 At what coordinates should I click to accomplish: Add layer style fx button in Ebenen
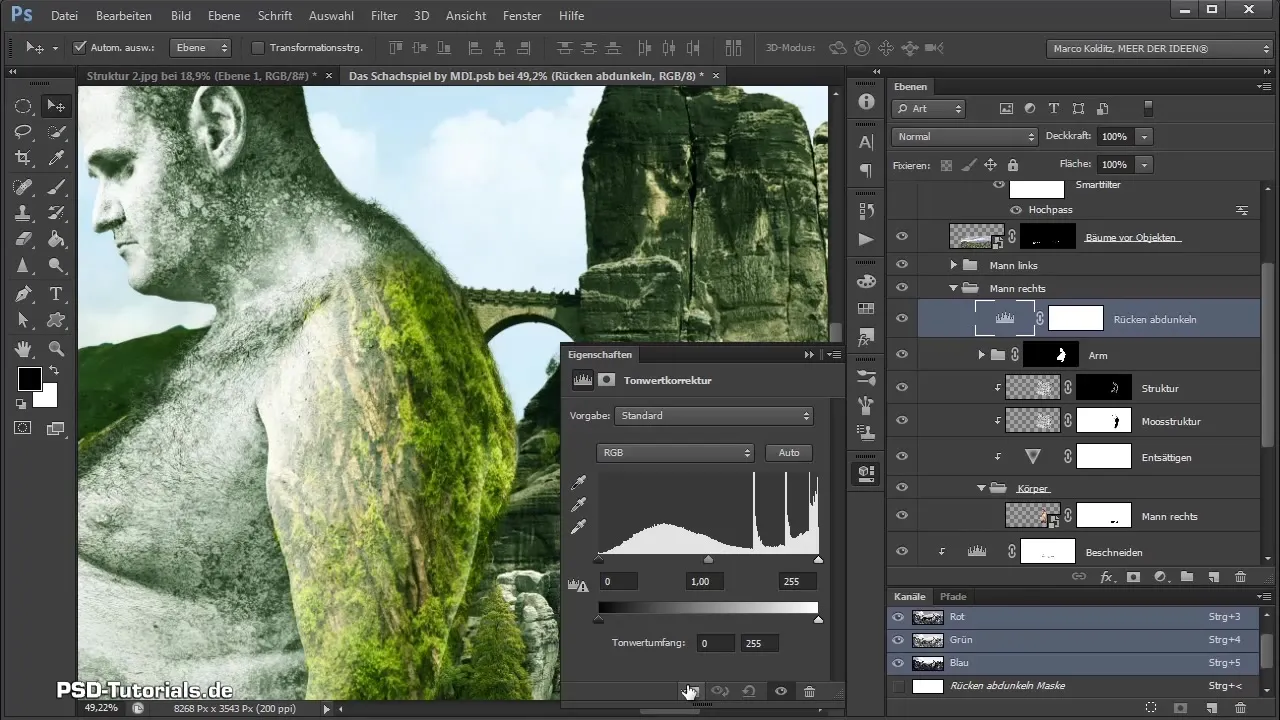[x=1107, y=577]
